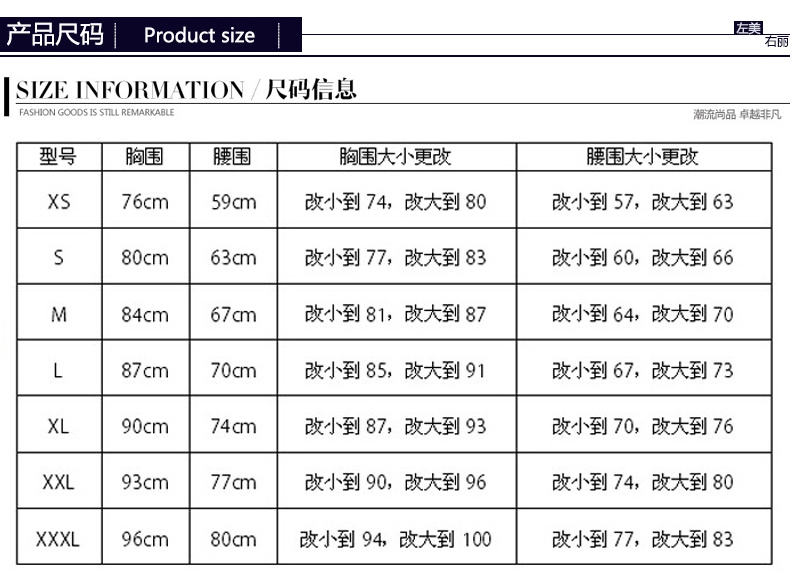Screen dimensions: 790x577
Task: Click the FASHION GOODS IS STILL REMARKABLE subtitle
Action: (x=96, y=112)
